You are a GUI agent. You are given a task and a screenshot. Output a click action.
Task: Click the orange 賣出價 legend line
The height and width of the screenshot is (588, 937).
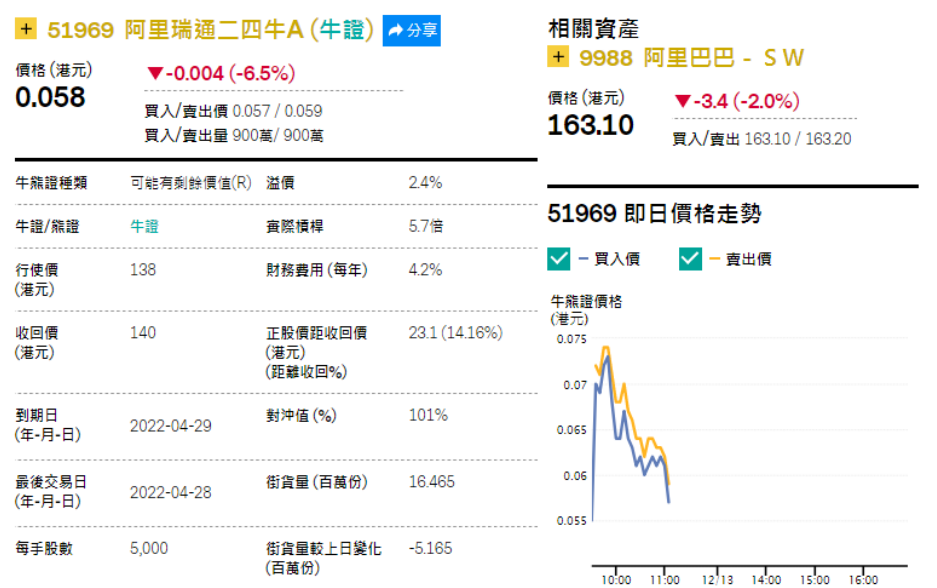click(715, 259)
